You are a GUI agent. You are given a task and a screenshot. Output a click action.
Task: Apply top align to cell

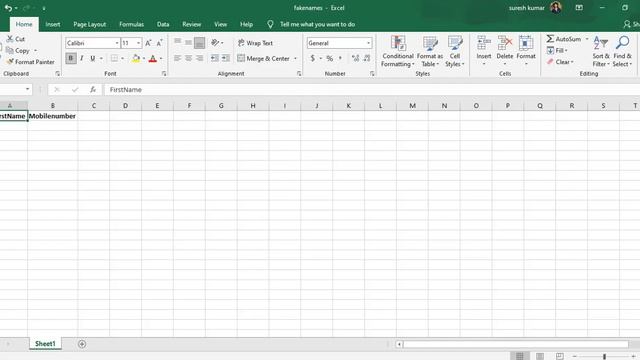pos(178,42)
